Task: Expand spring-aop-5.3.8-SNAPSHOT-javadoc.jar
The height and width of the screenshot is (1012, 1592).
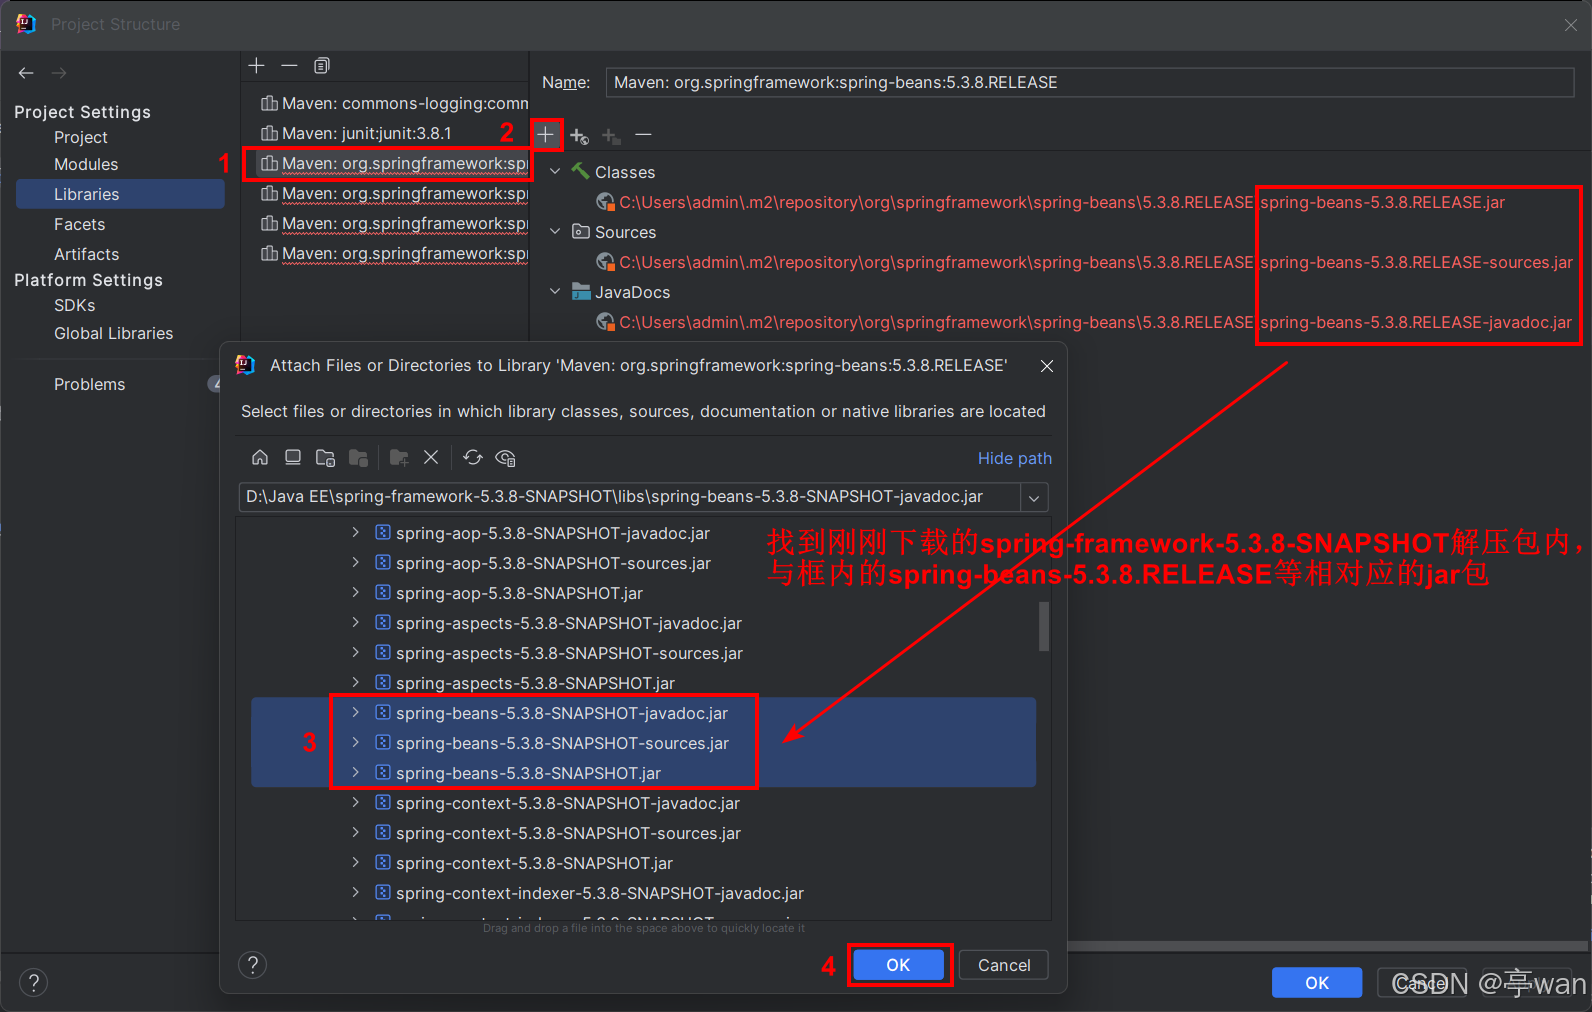Action: pos(355,533)
